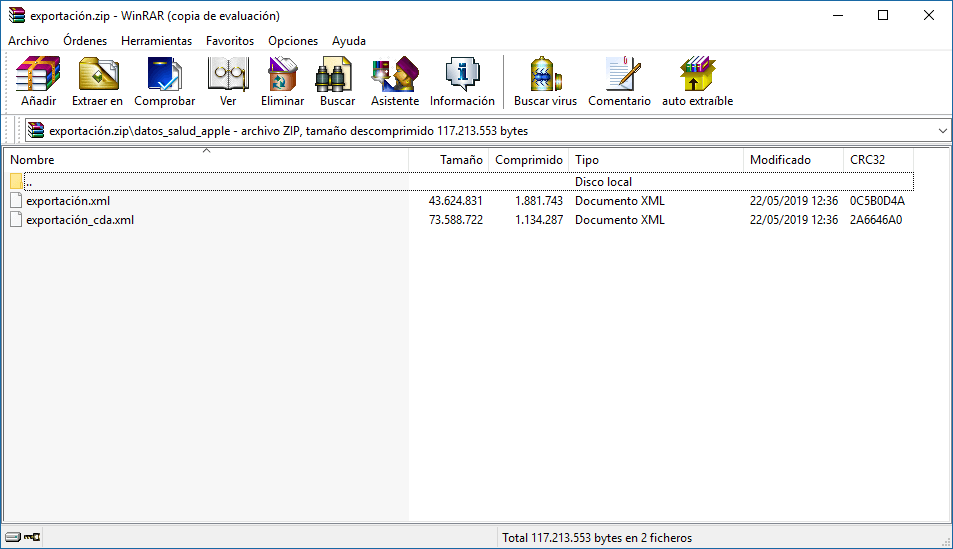Open the Comentario editor icon
Screen dimensions: 953x549
[623, 74]
